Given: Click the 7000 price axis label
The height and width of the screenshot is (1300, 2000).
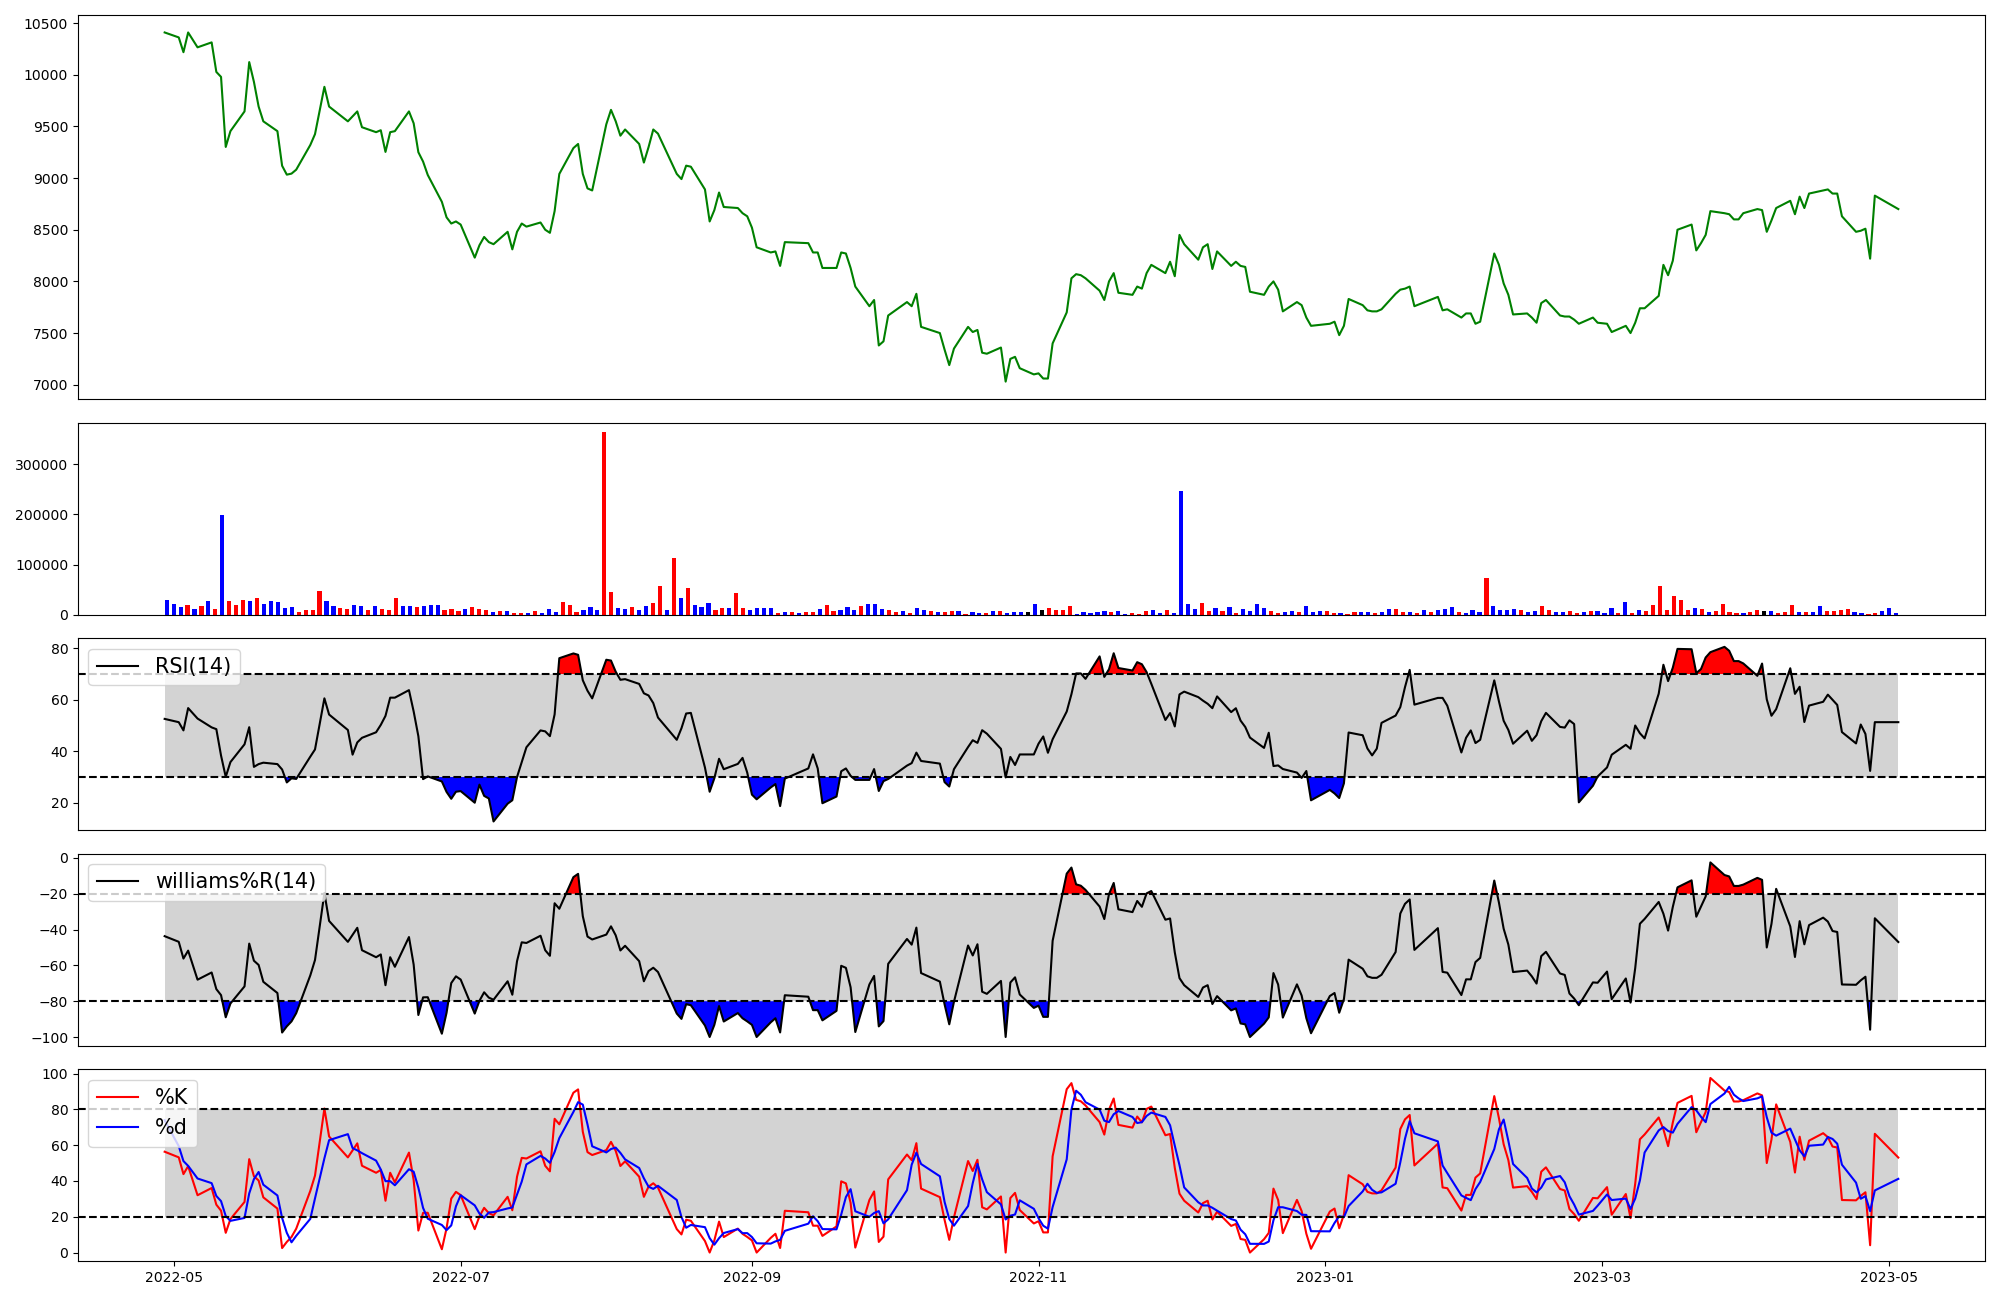Looking at the screenshot, I should click(50, 386).
